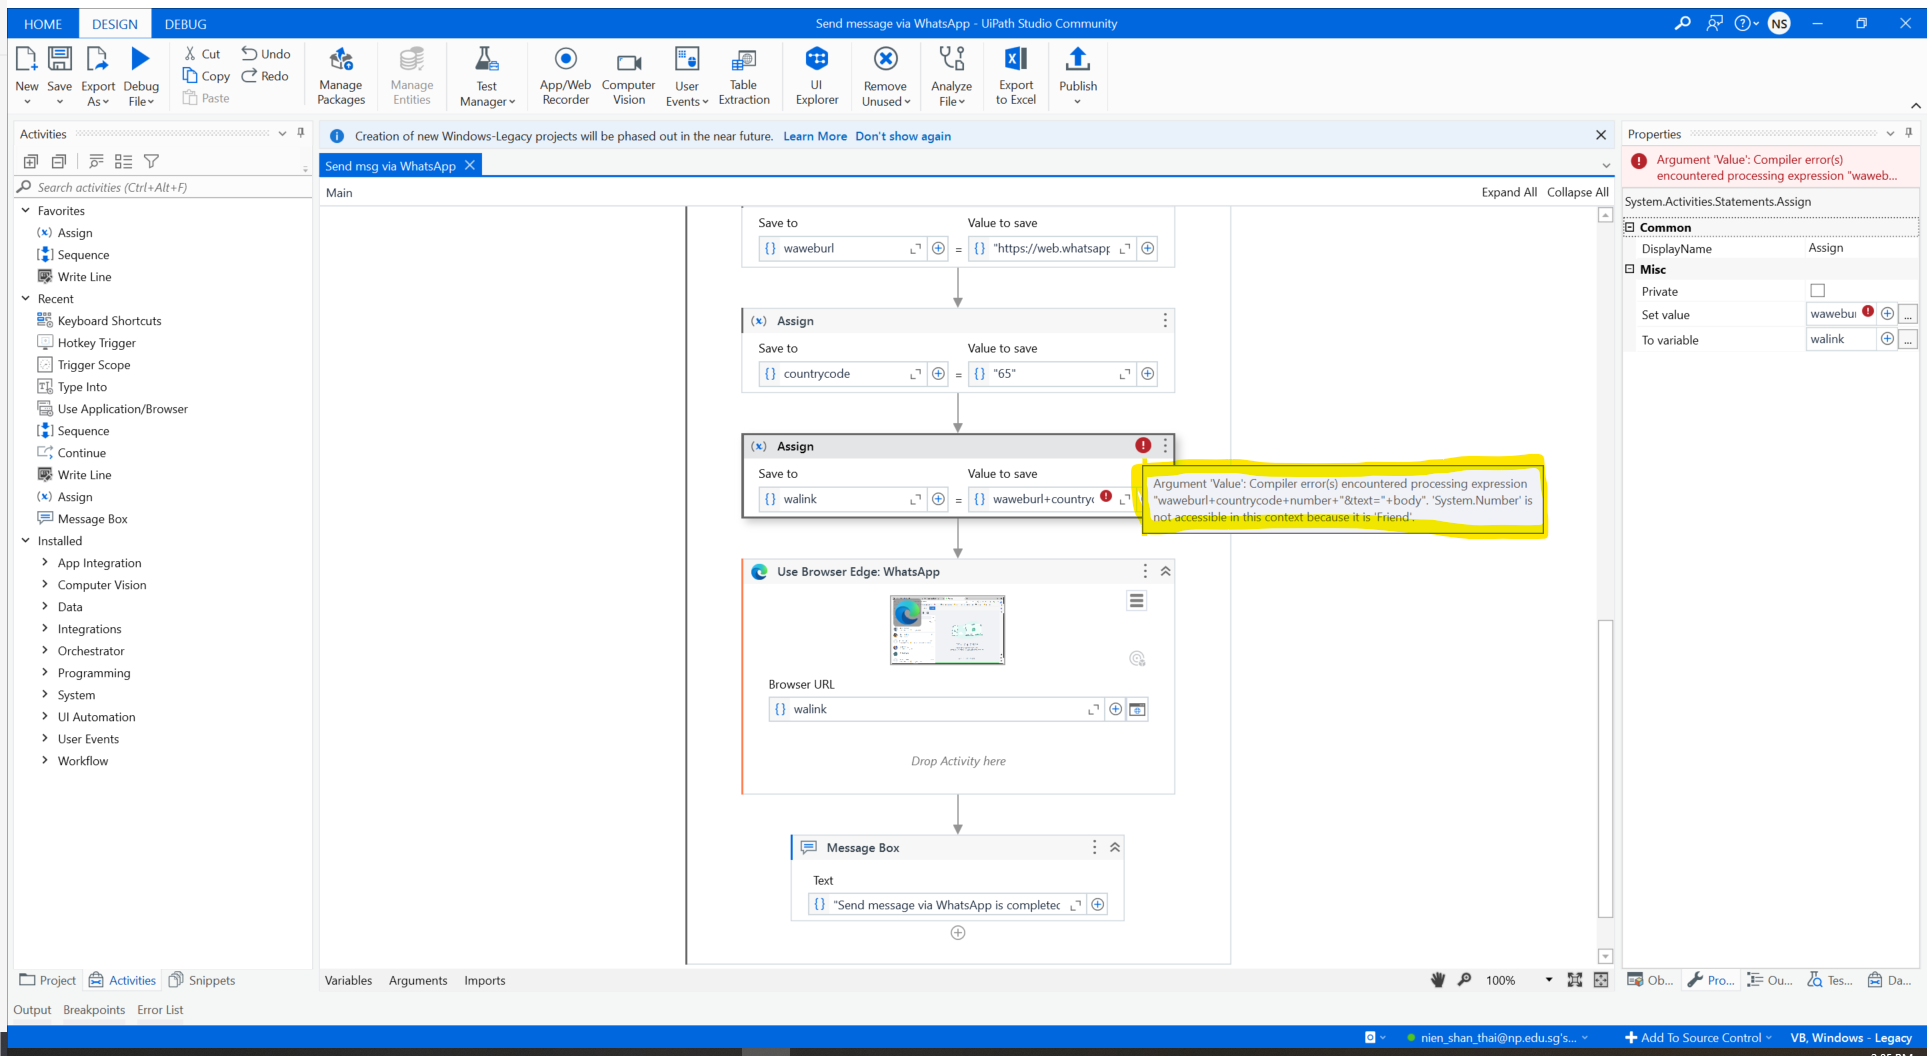Click the Cut icon

(190, 54)
